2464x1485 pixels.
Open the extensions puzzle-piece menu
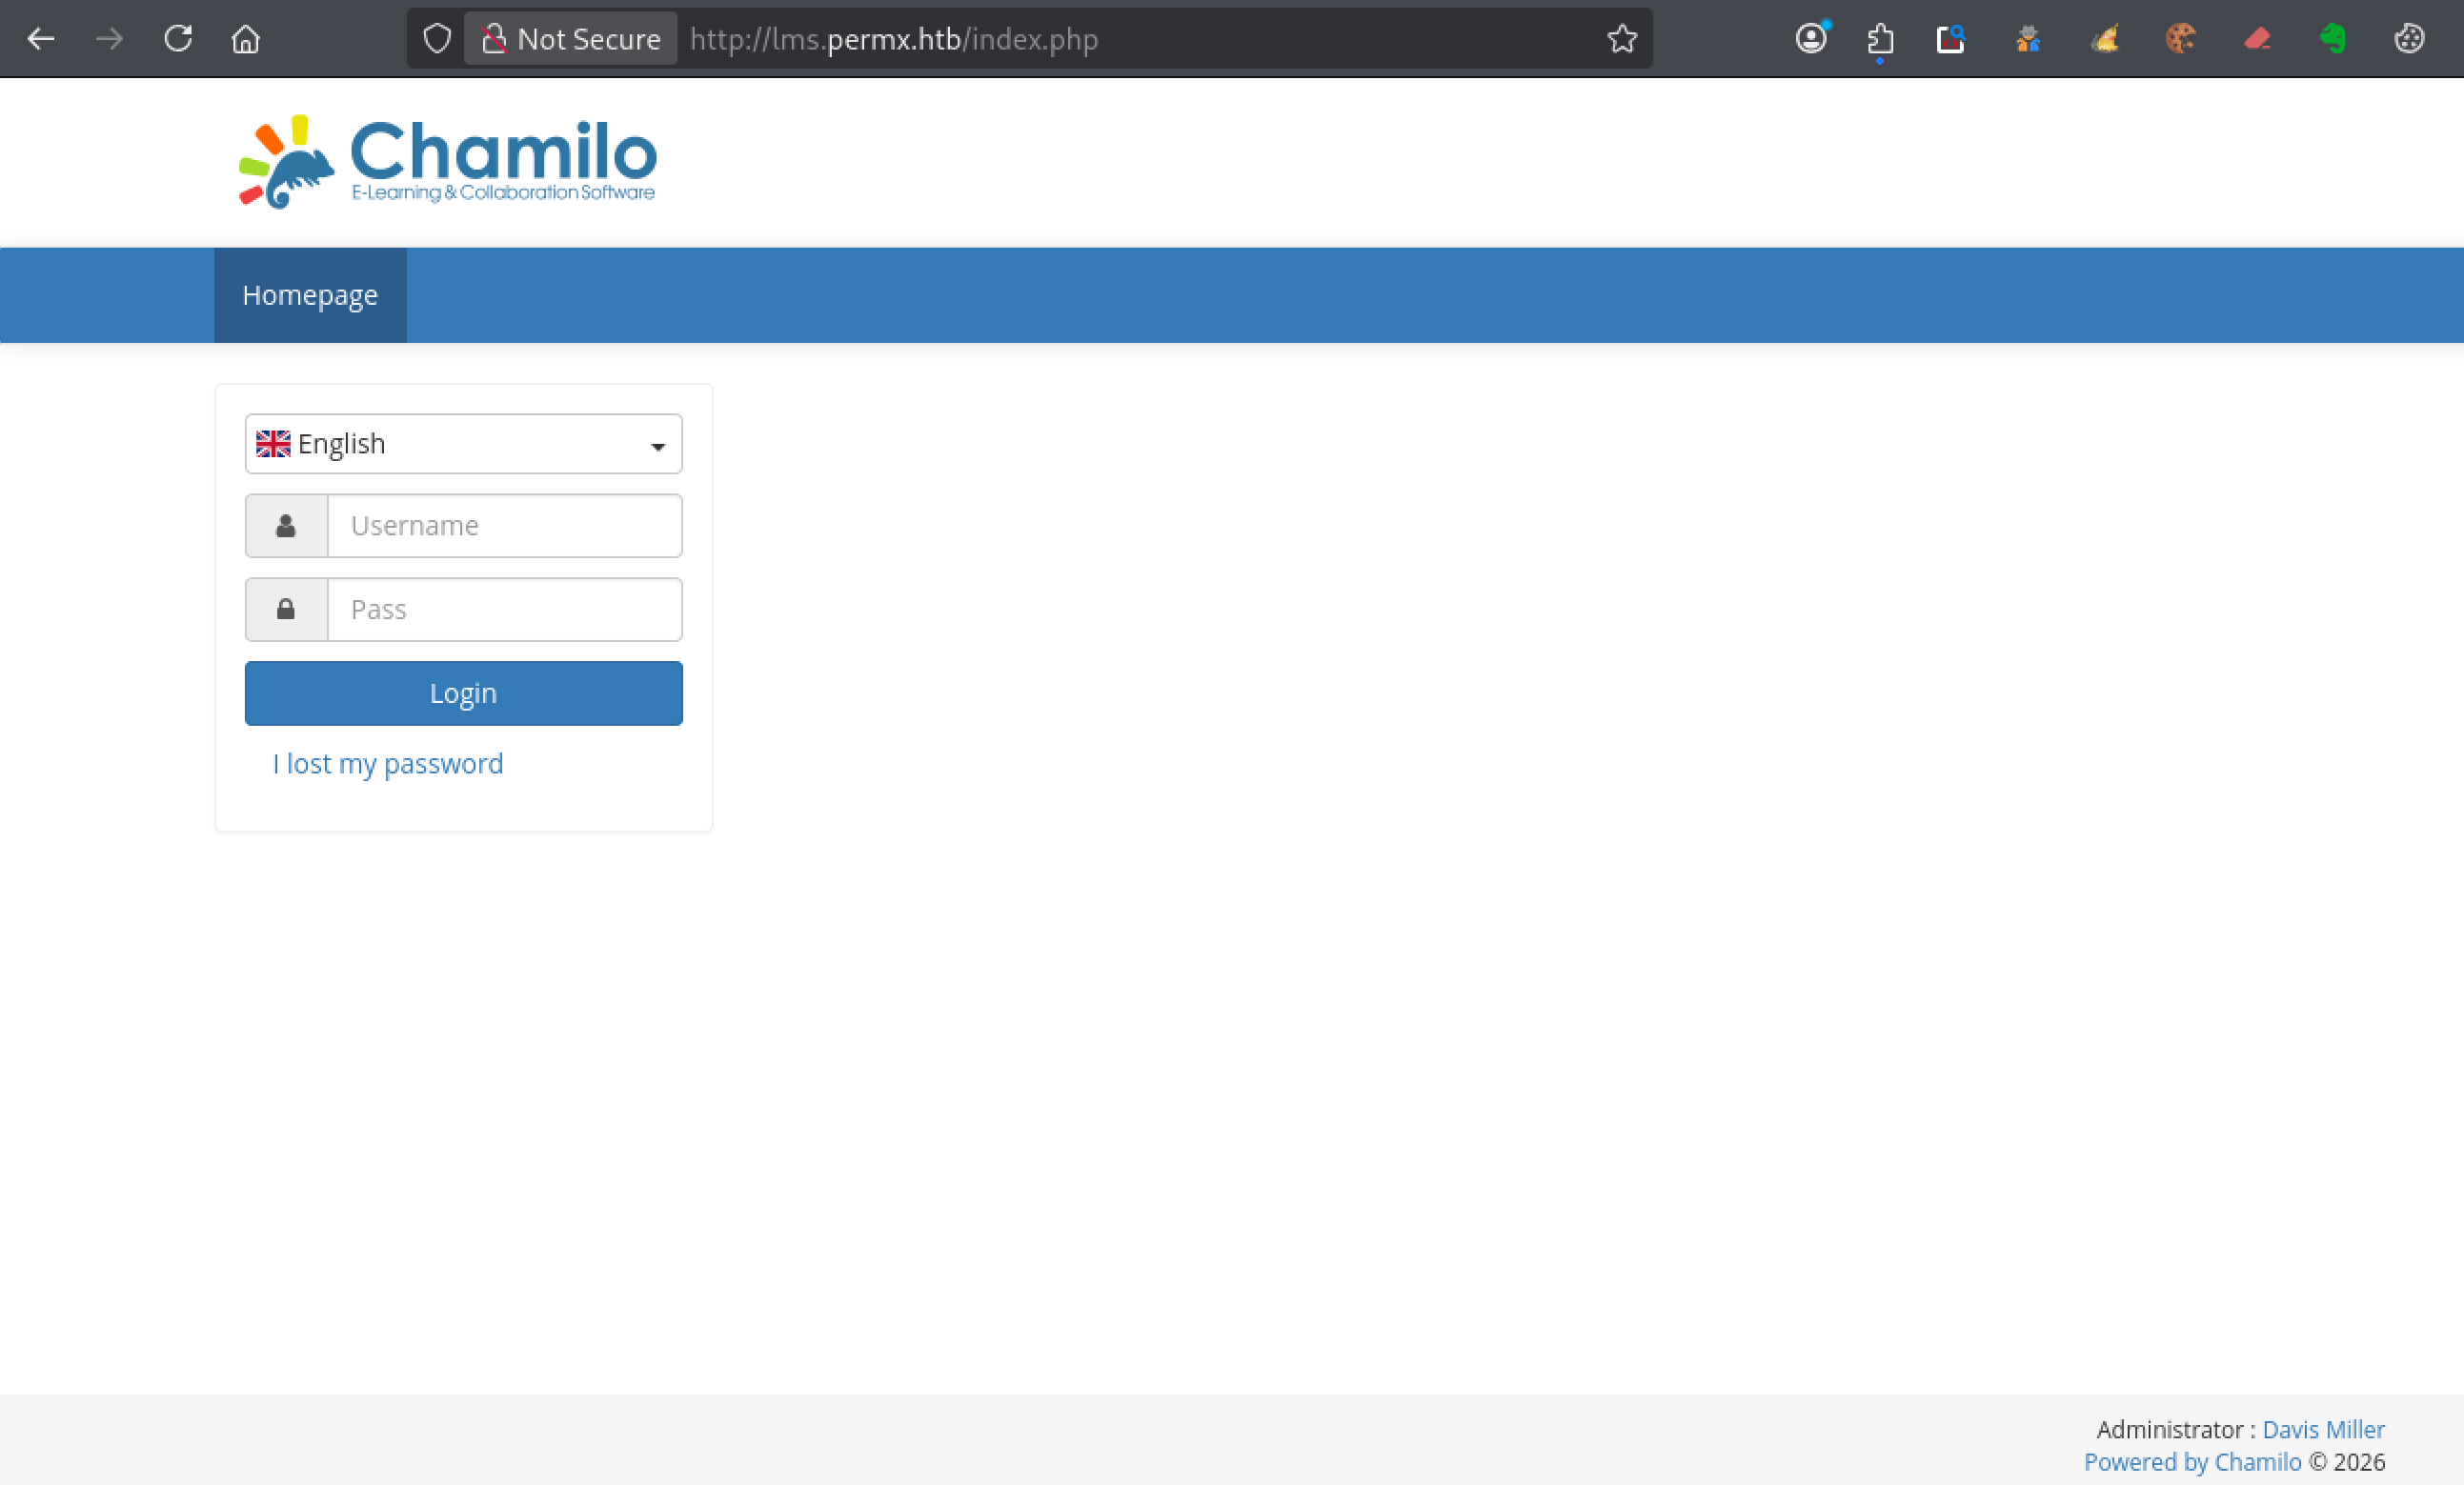pos(1881,39)
